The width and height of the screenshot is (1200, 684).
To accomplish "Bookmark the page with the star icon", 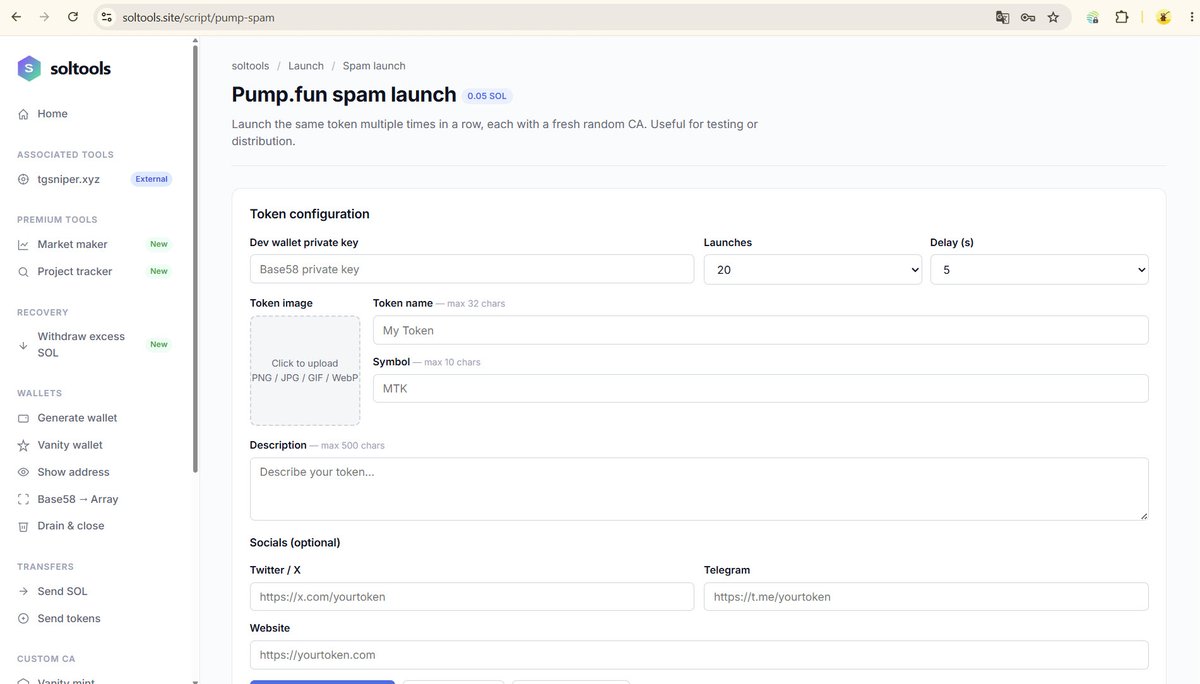I will (x=1053, y=17).
